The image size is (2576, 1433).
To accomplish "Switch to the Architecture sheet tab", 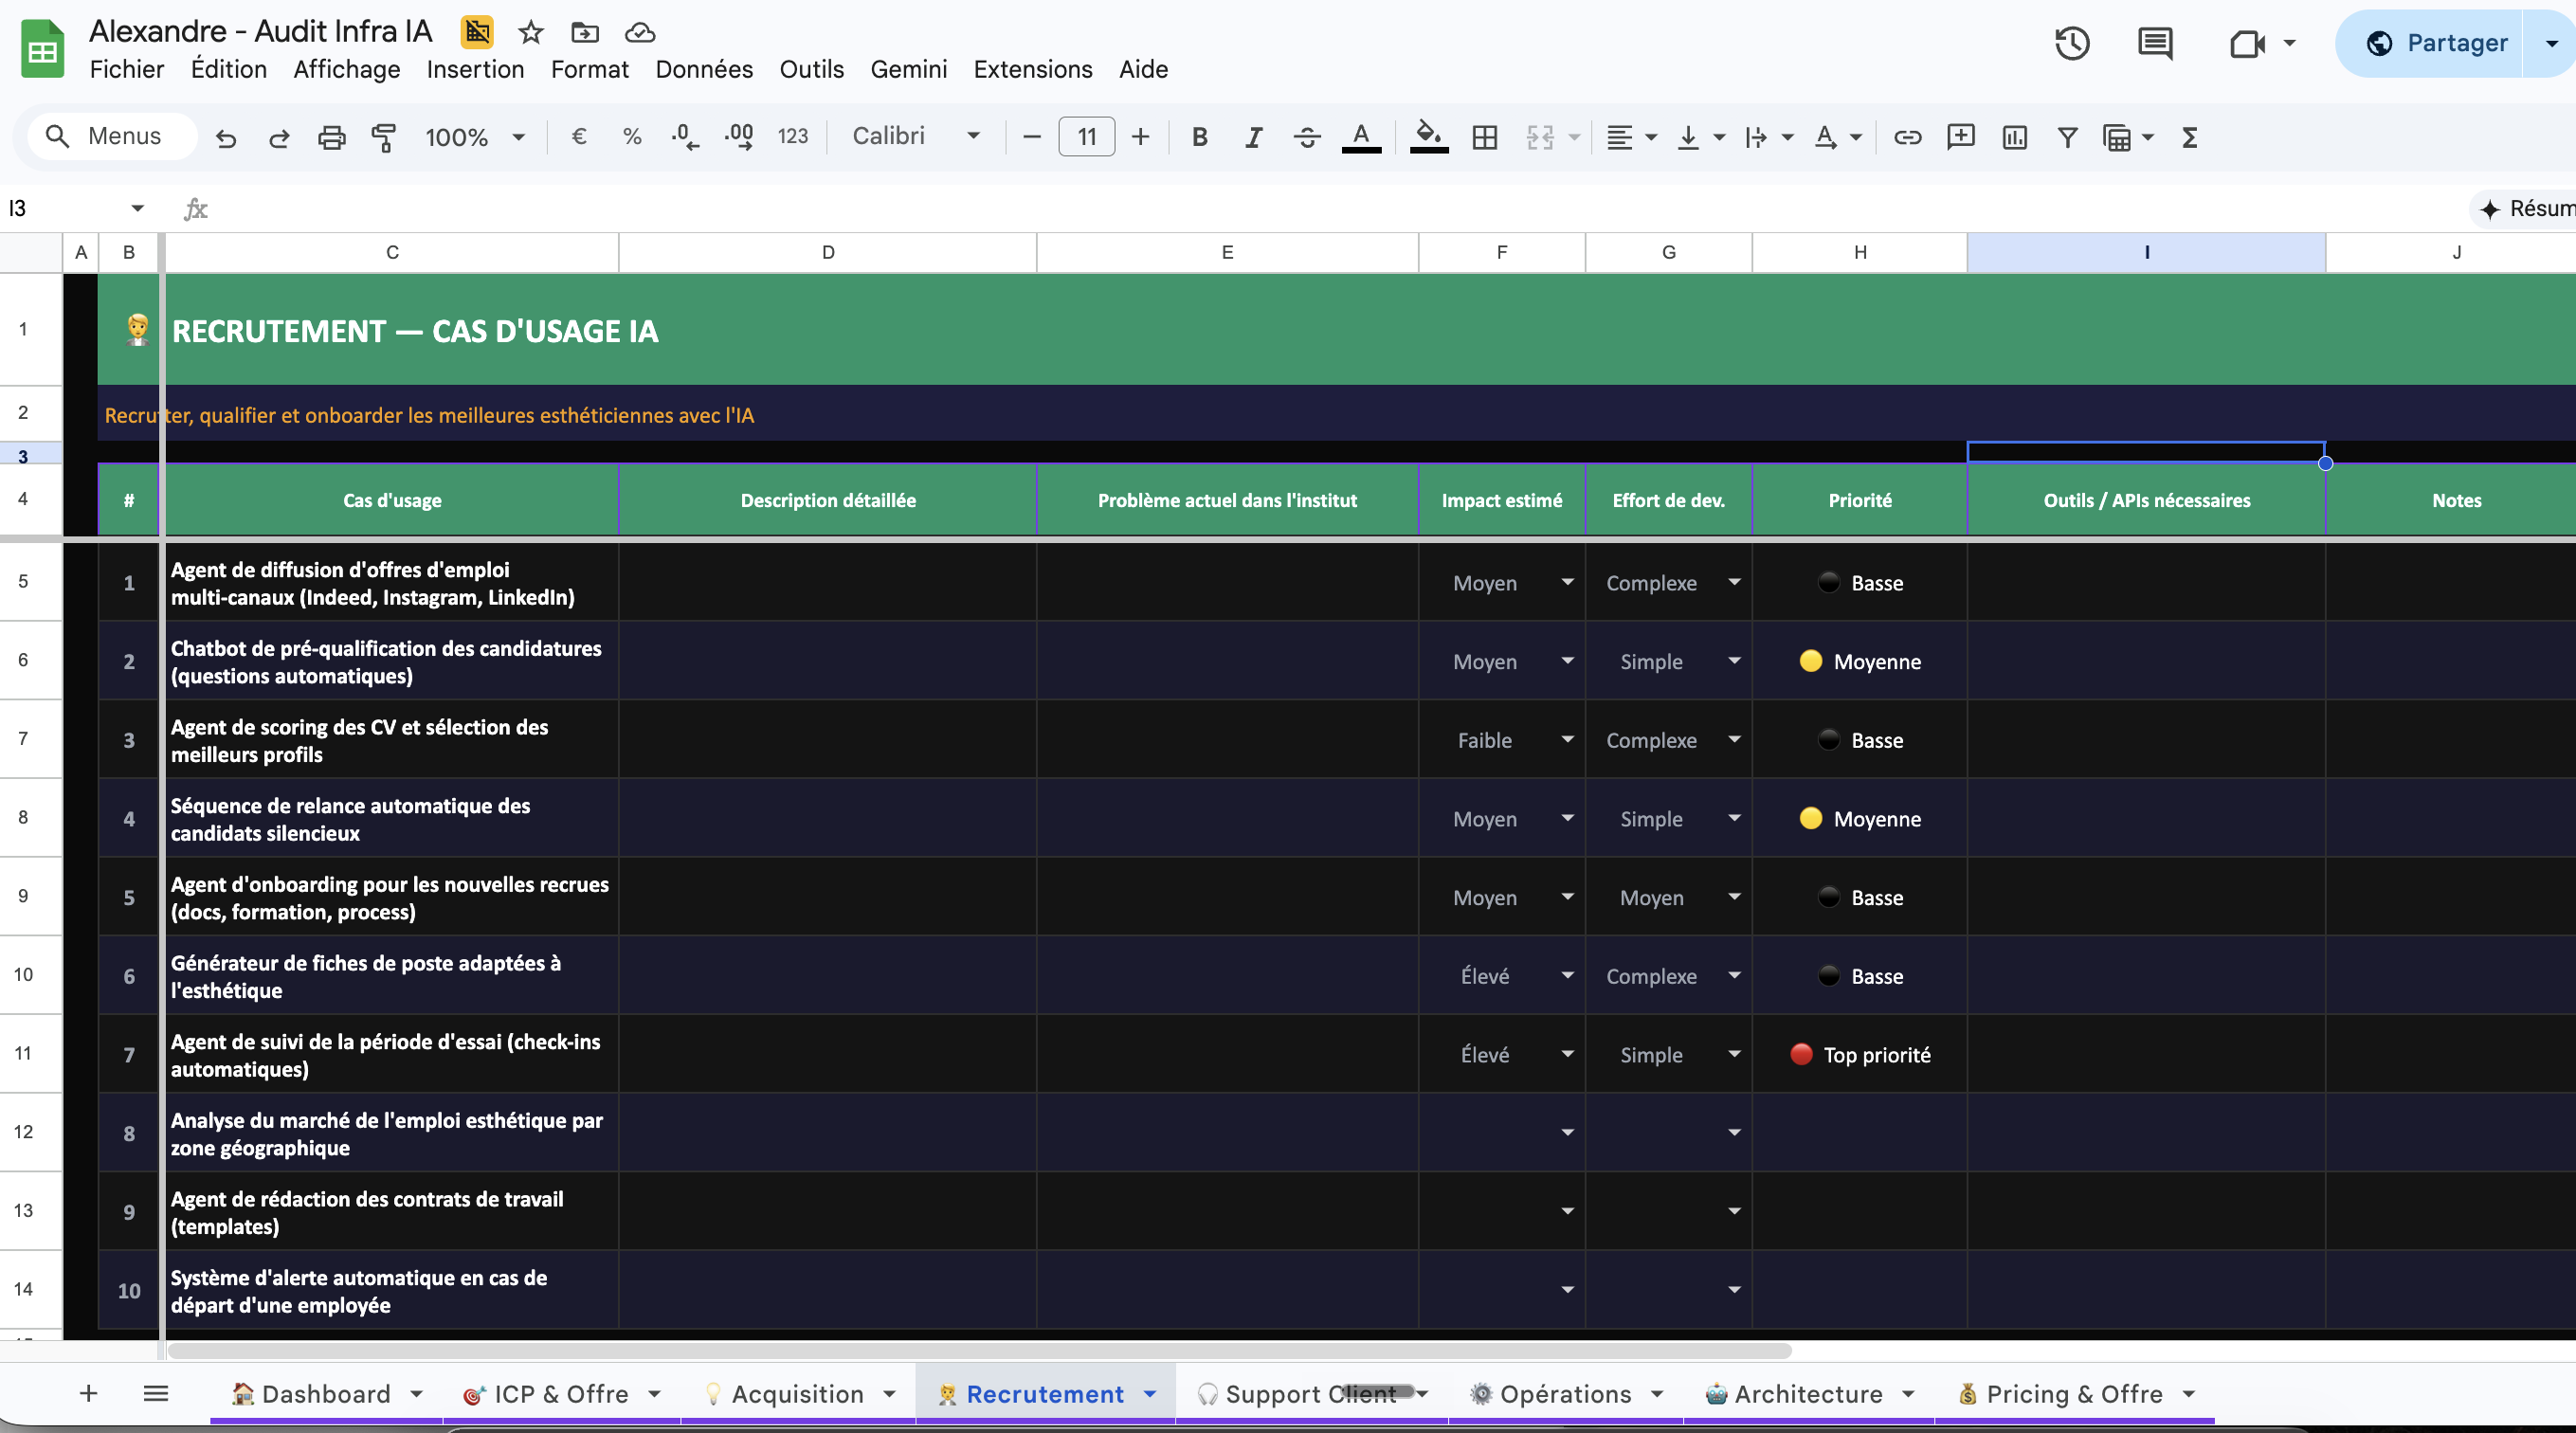I will pyautogui.click(x=1808, y=1393).
